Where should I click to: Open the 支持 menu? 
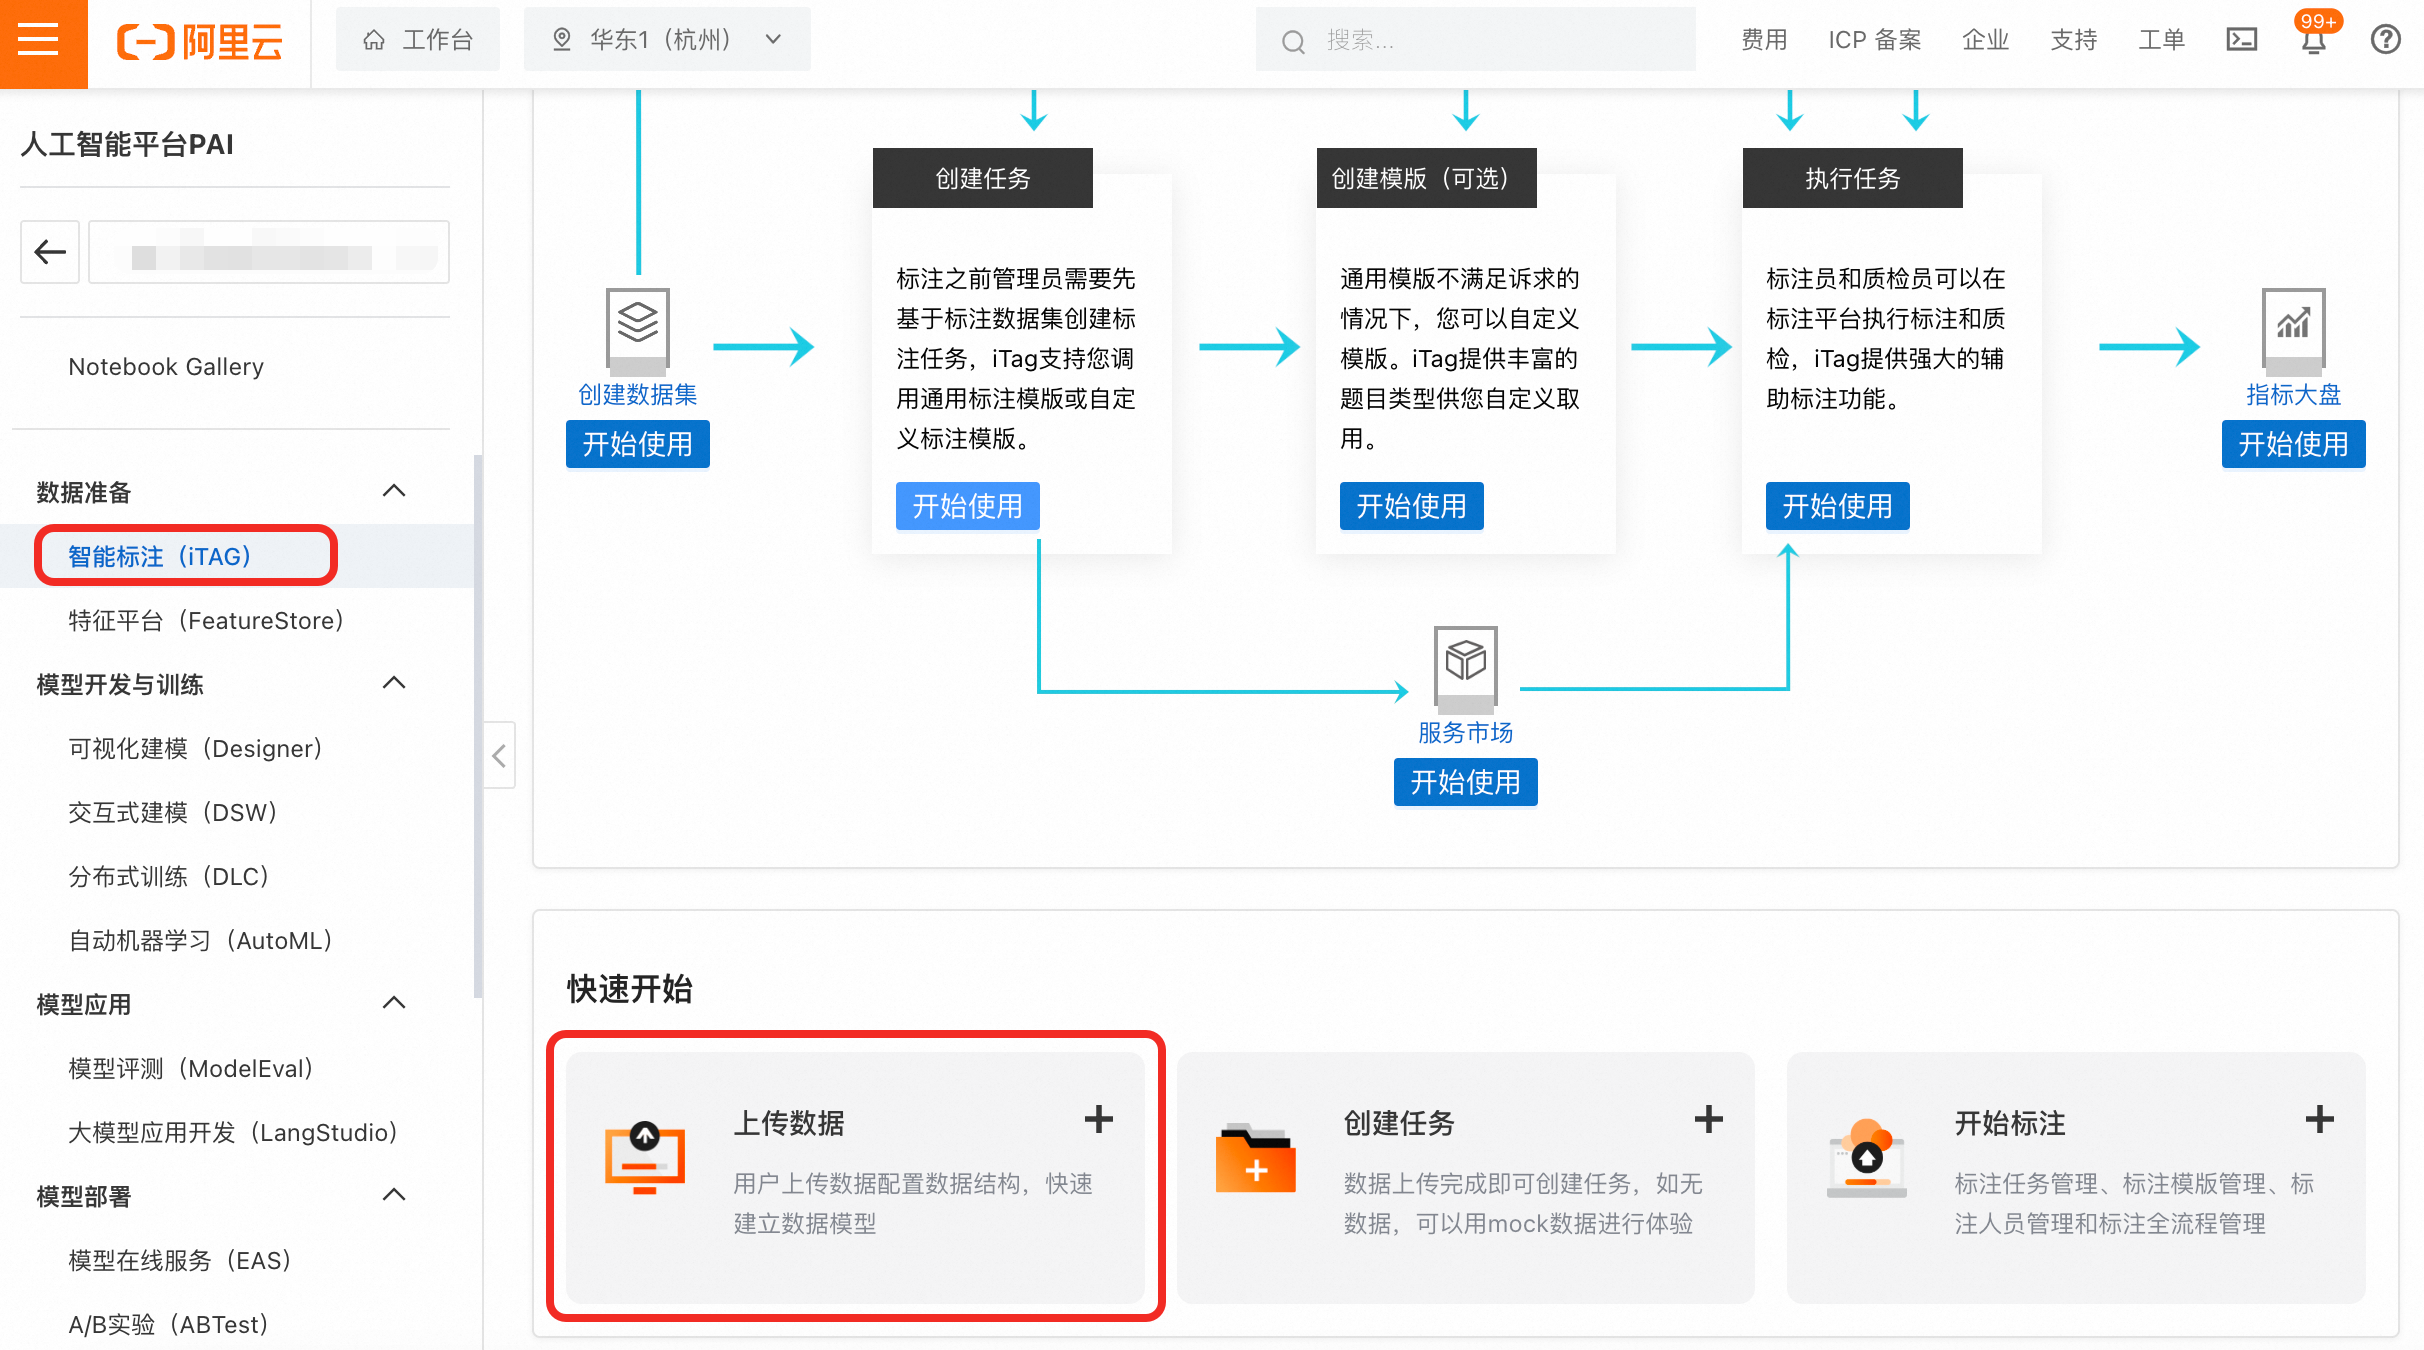[x=2073, y=40]
